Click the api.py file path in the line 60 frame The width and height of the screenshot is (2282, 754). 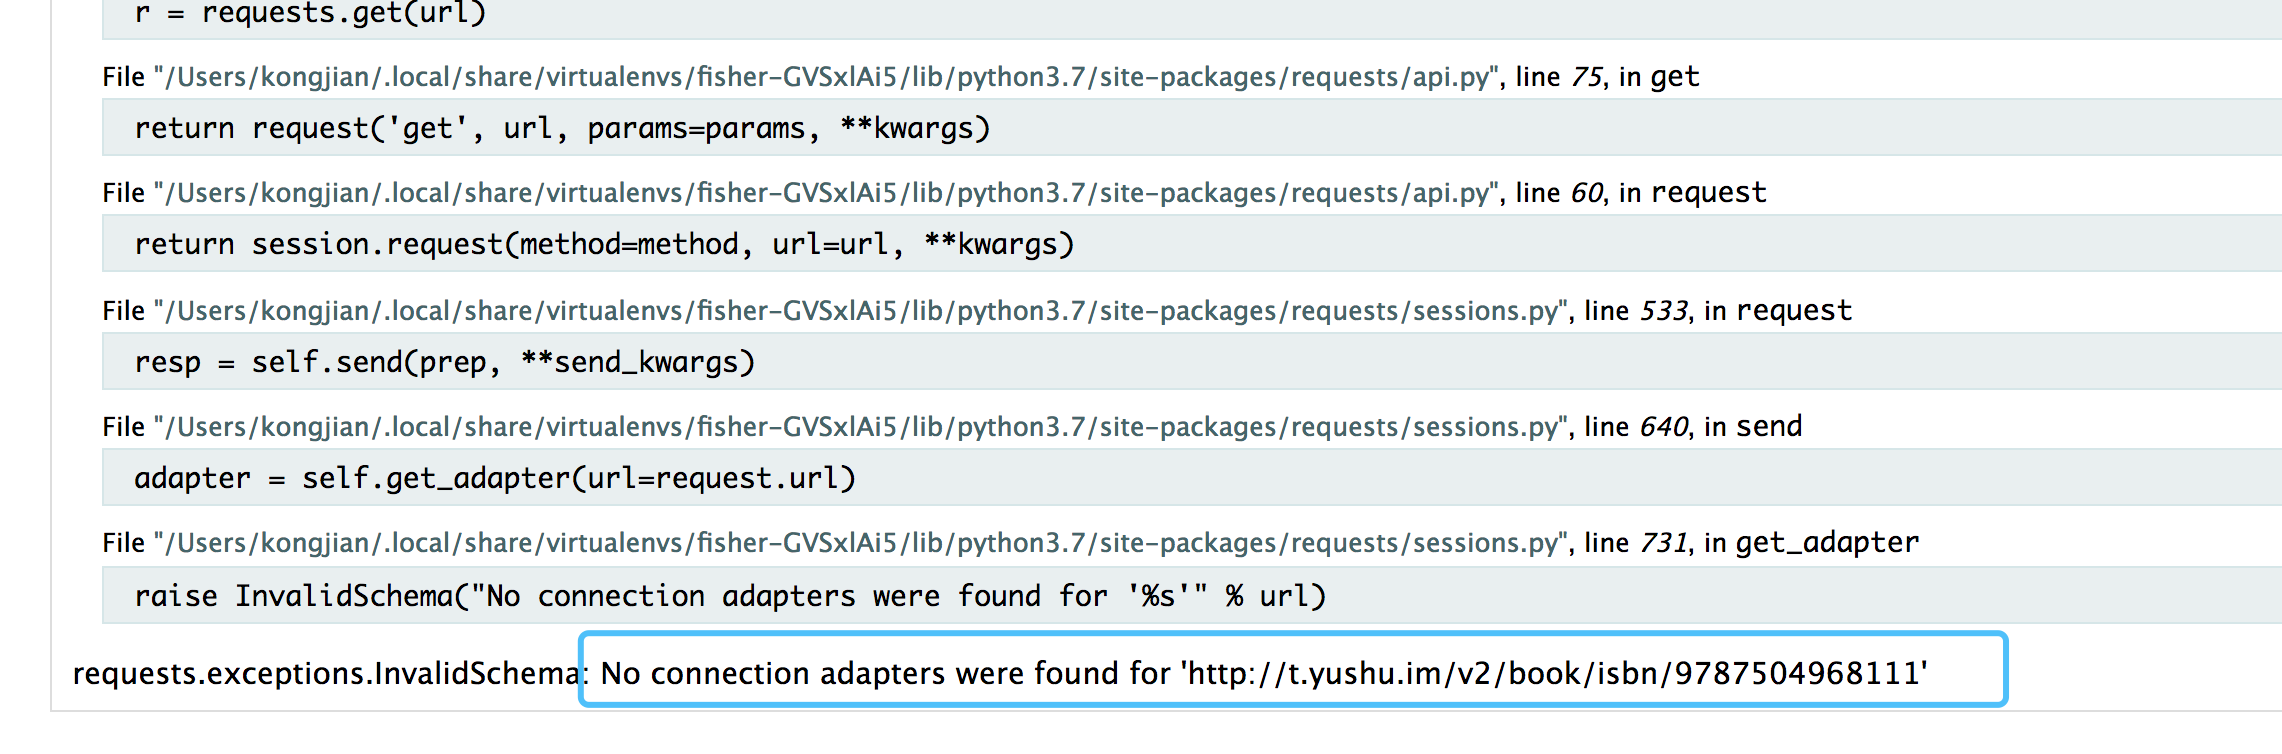(x=825, y=193)
